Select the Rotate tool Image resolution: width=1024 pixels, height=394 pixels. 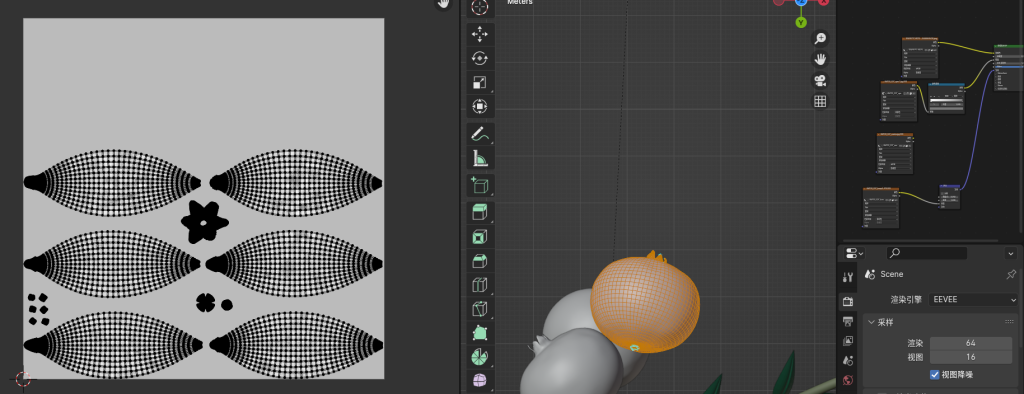tap(480, 59)
